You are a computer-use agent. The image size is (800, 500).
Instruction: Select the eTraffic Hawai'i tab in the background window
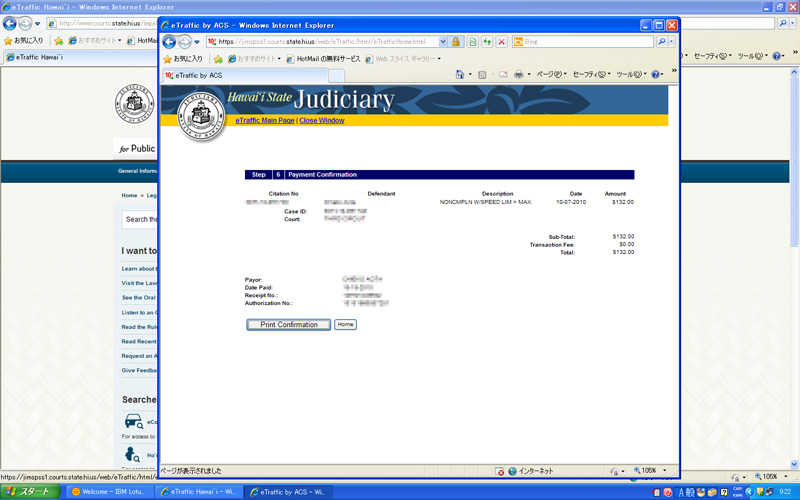pos(82,57)
